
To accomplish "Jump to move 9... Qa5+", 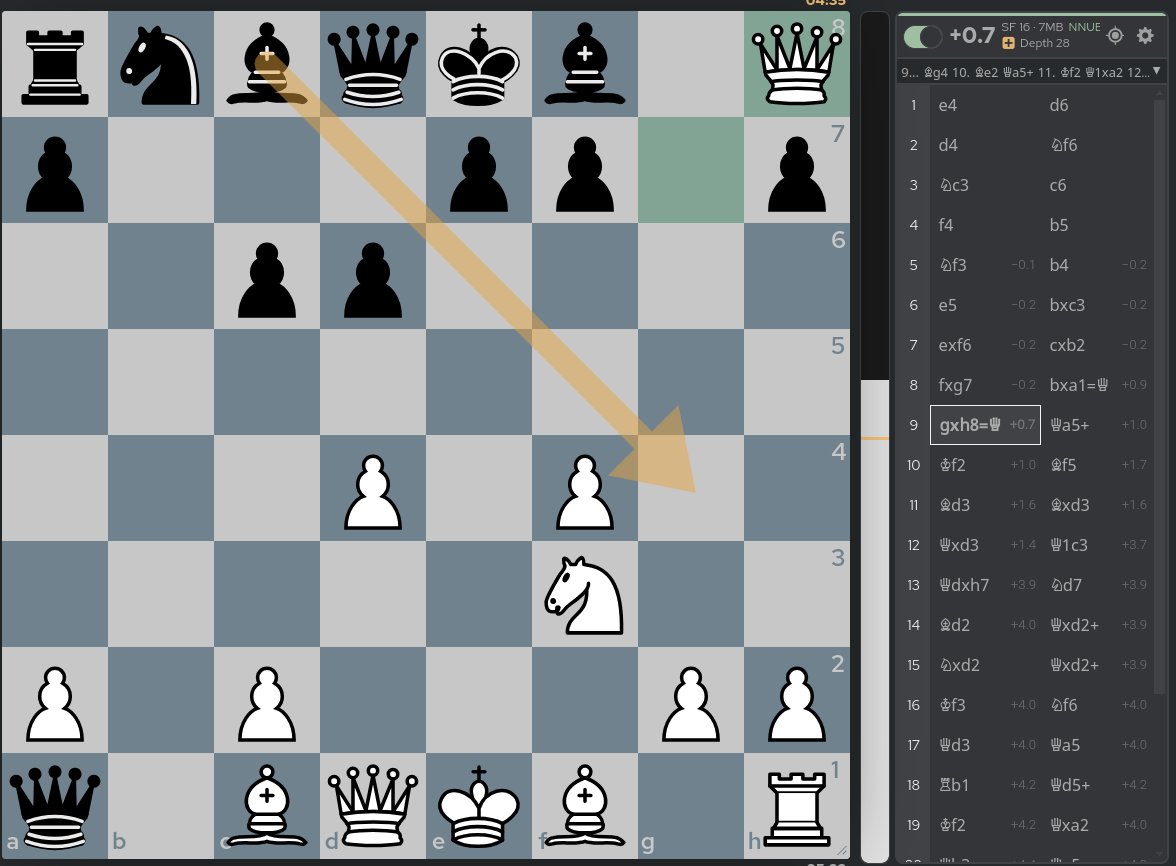I will point(1096,425).
